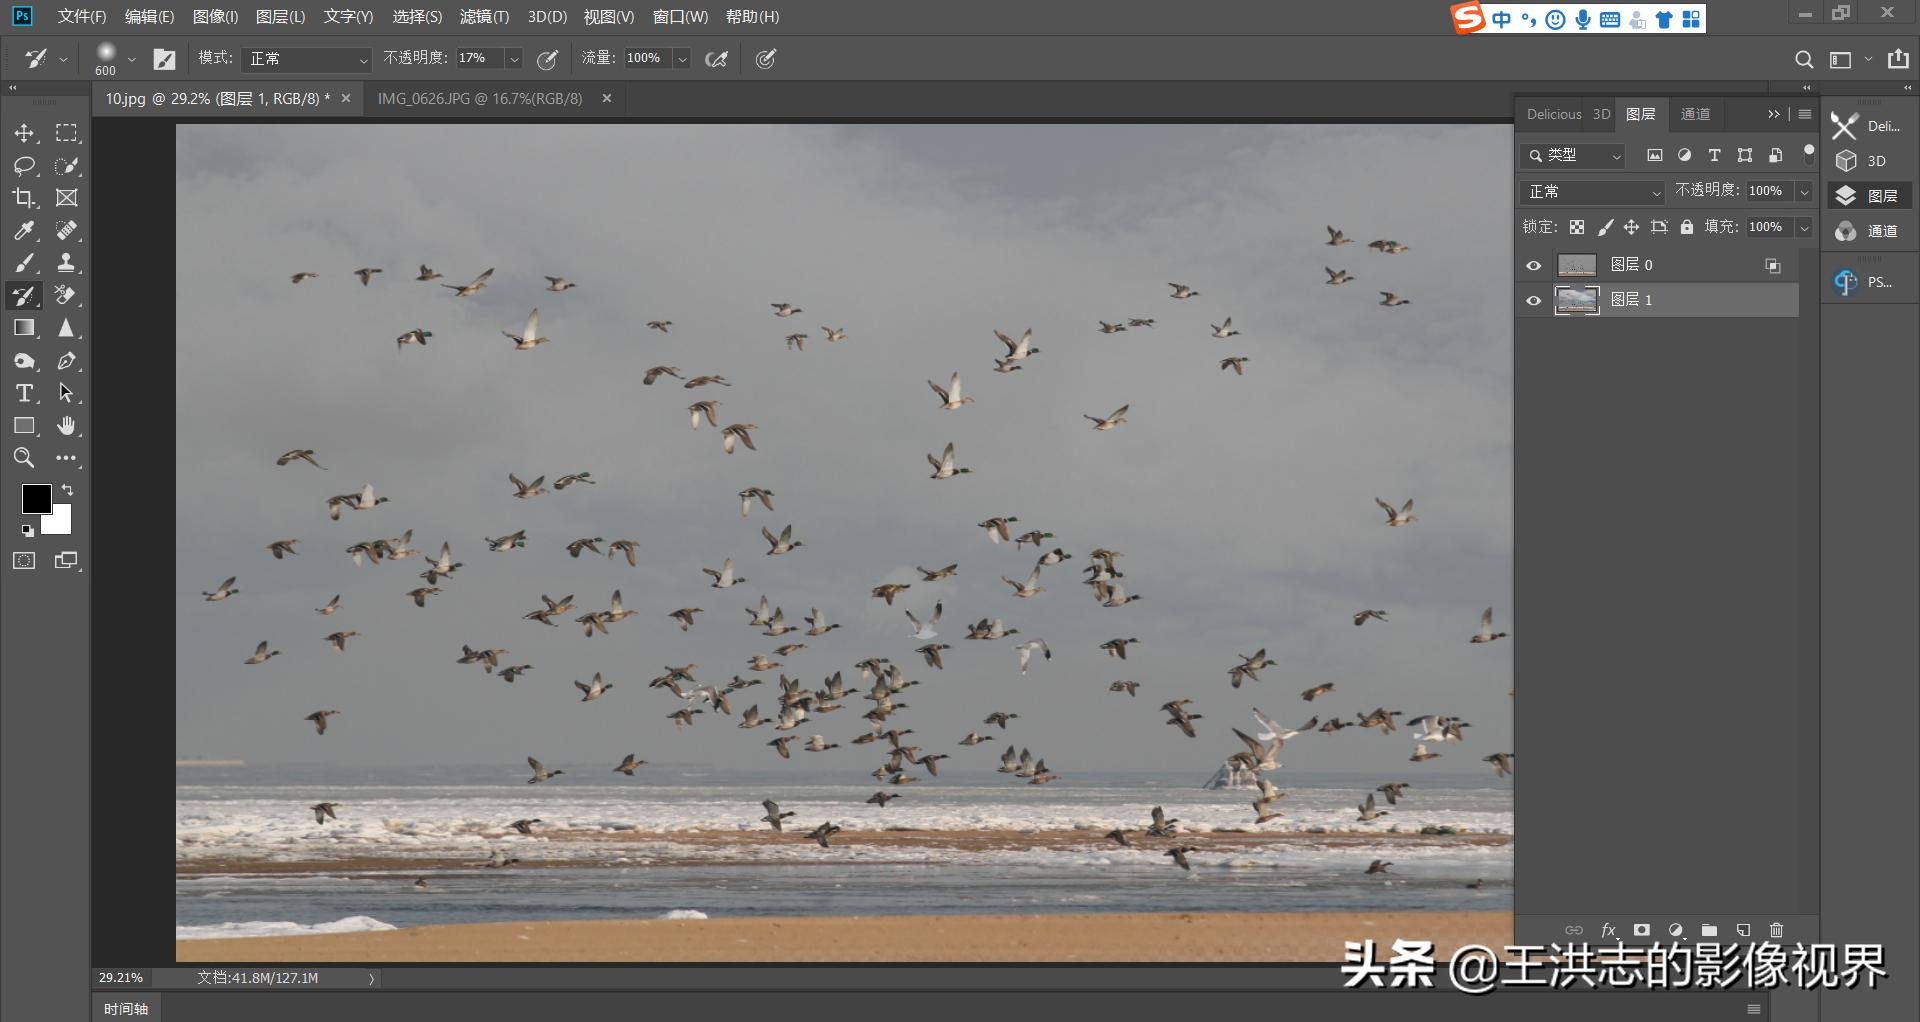Viewport: 1920px width, 1022px height.
Task: Select the Move tool
Action: click(x=24, y=132)
